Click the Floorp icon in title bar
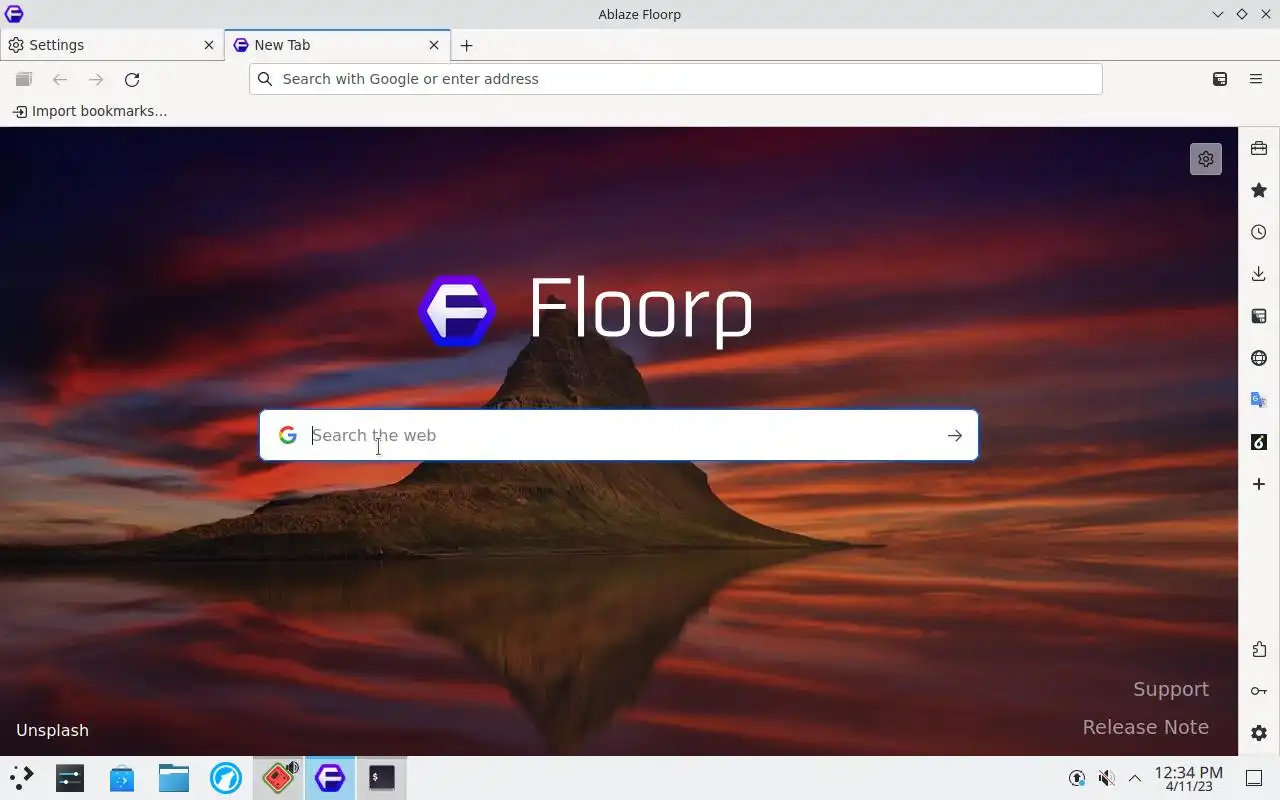Screen dimensions: 1280x800 (14, 14)
